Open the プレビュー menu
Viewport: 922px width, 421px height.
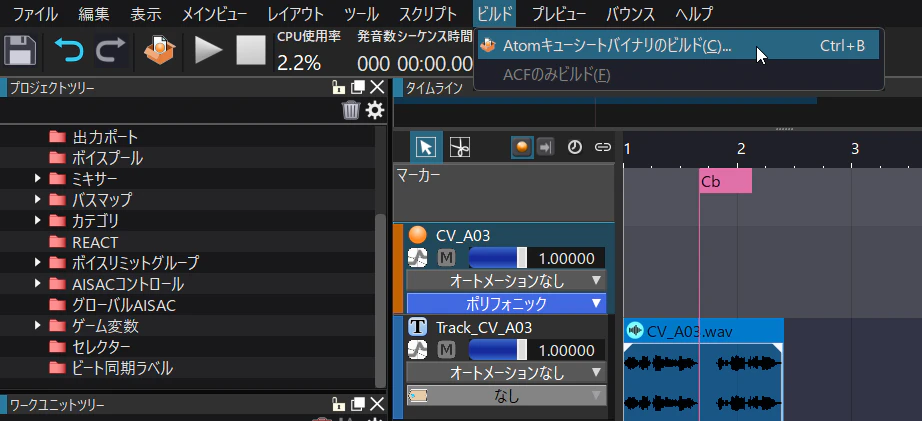[x=559, y=13]
